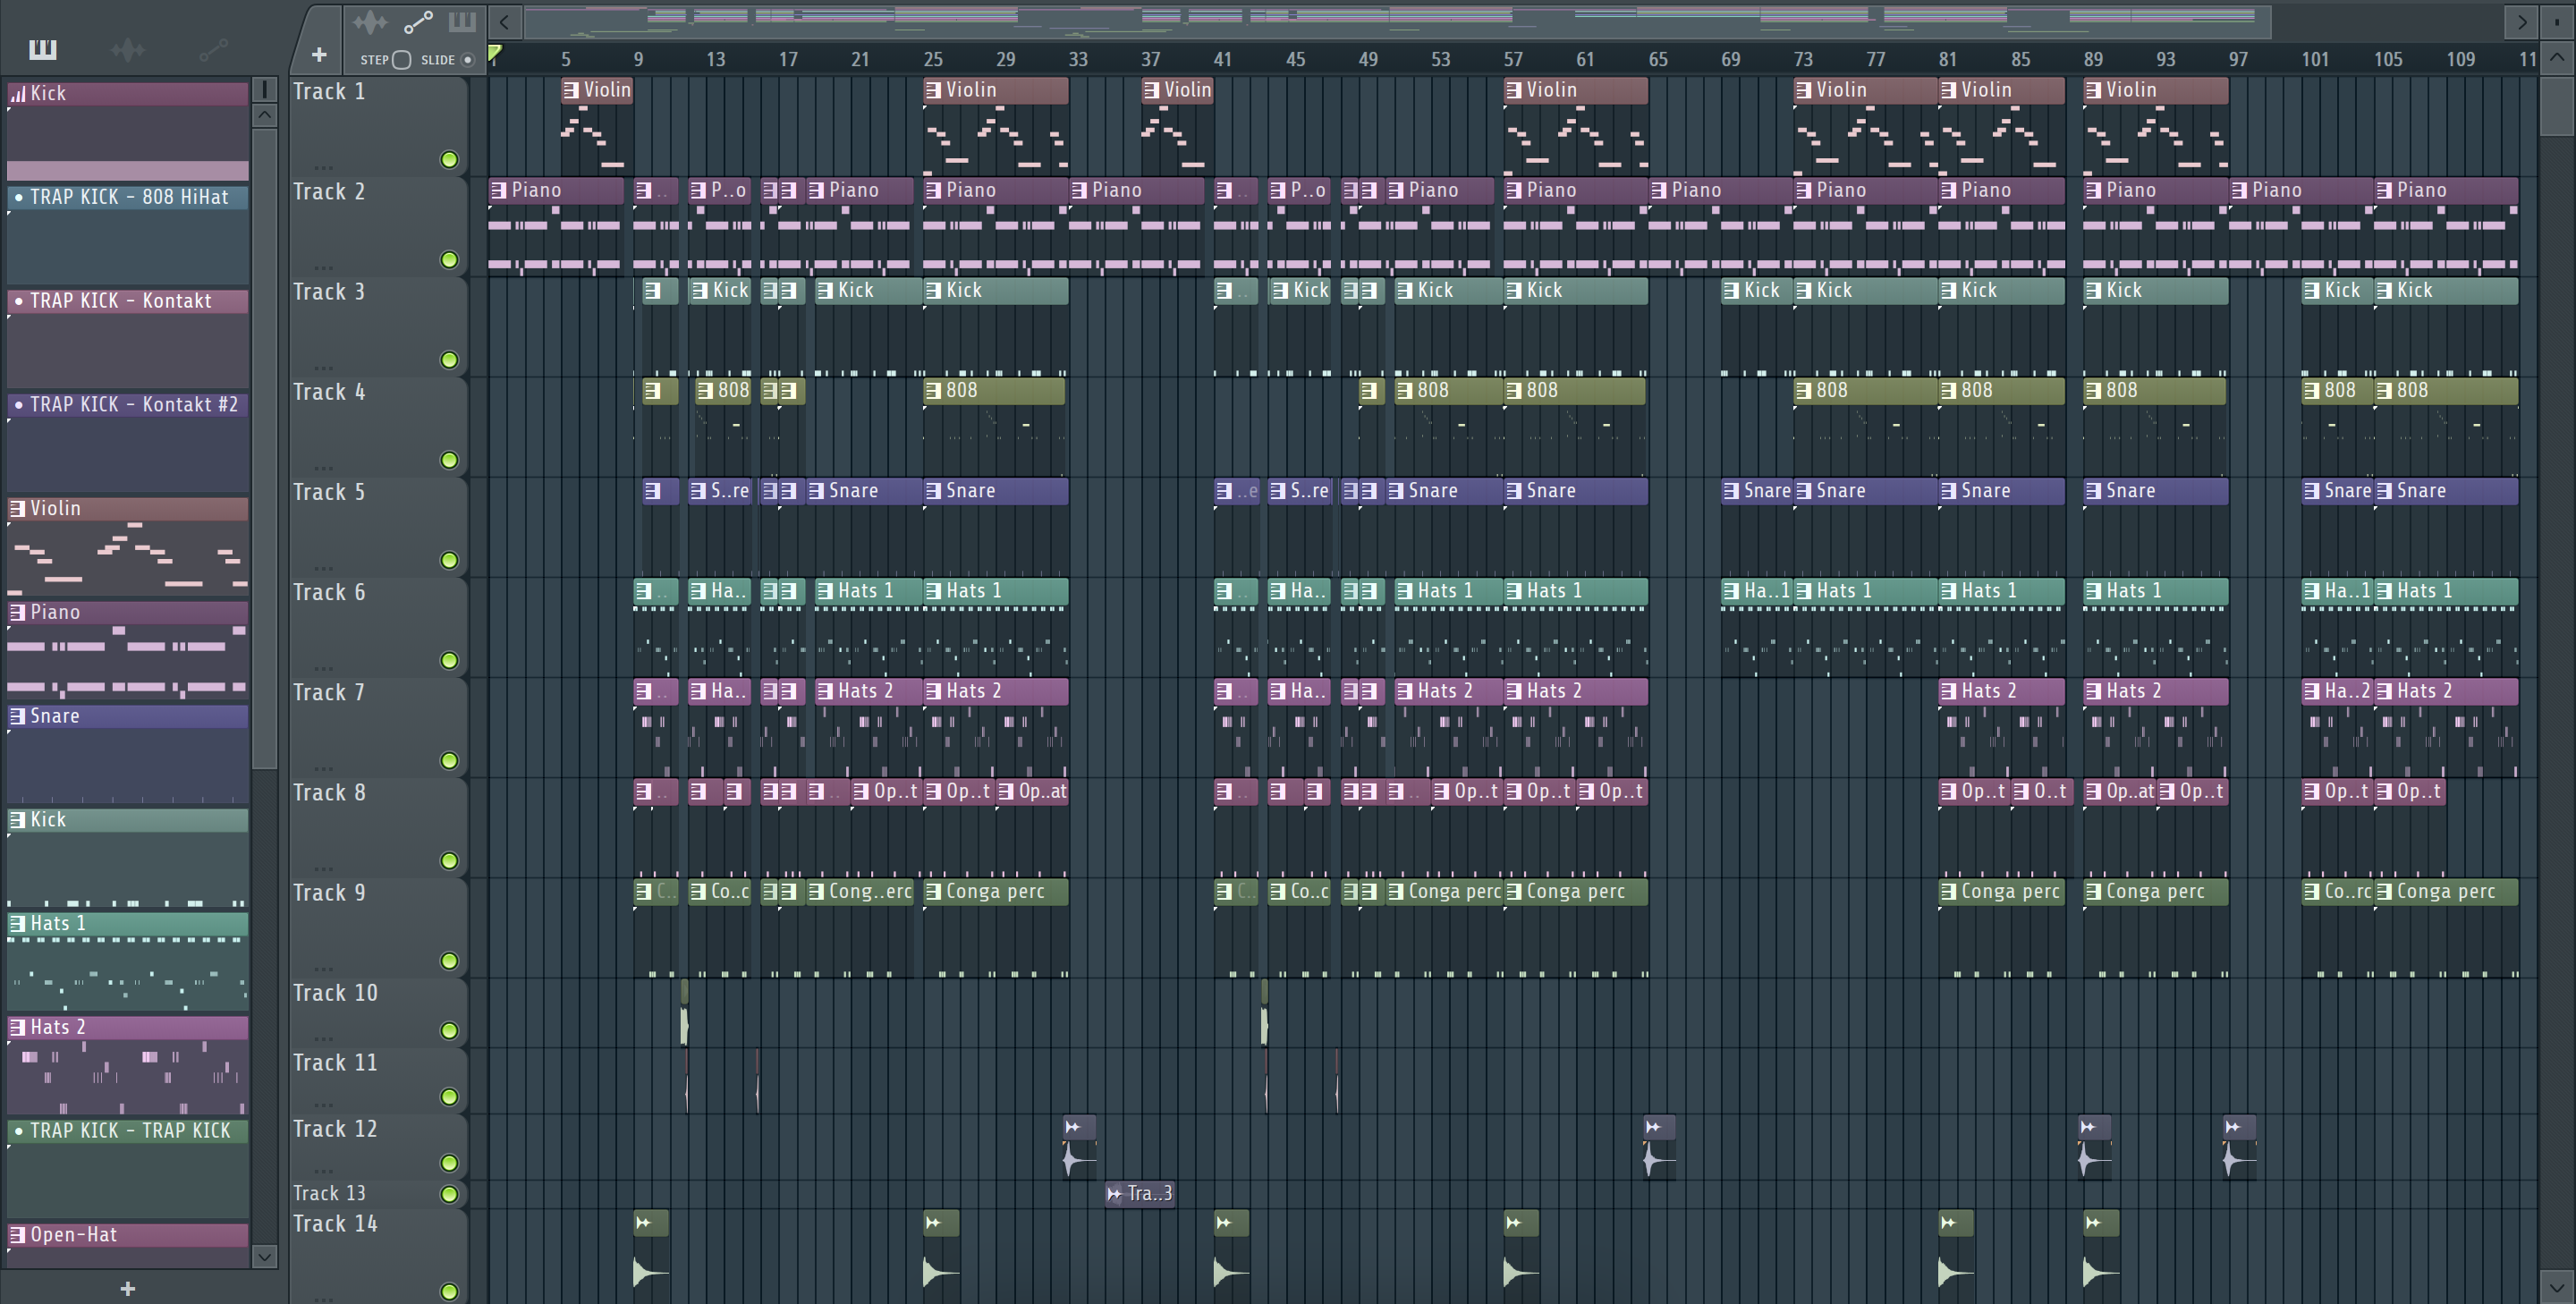Mute Track 12 with its green switch

click(x=449, y=1163)
